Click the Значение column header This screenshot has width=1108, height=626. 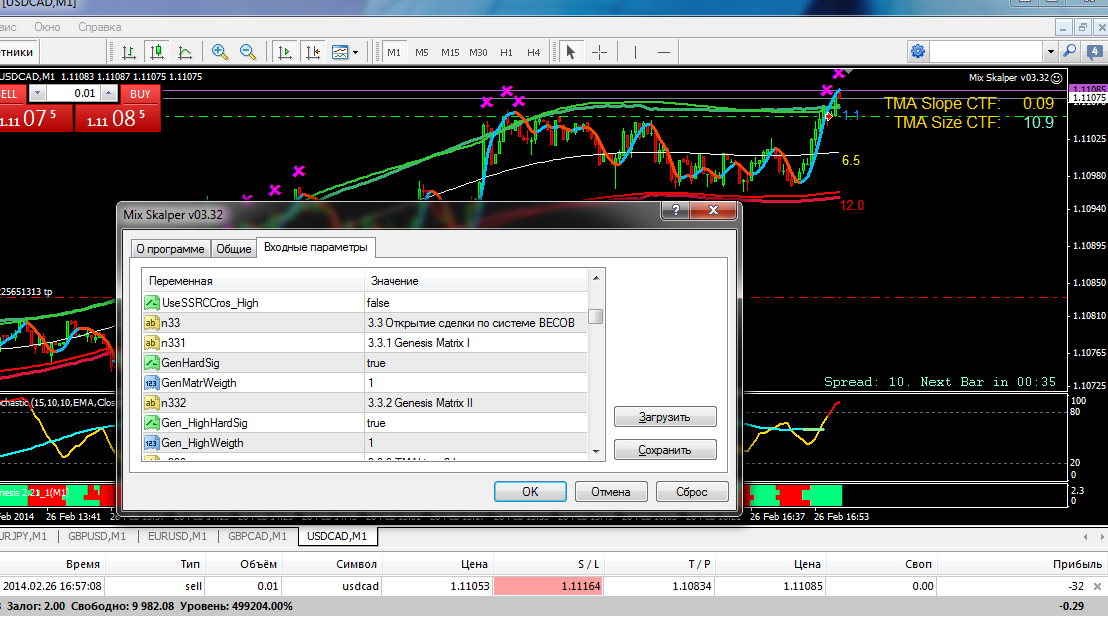476,281
